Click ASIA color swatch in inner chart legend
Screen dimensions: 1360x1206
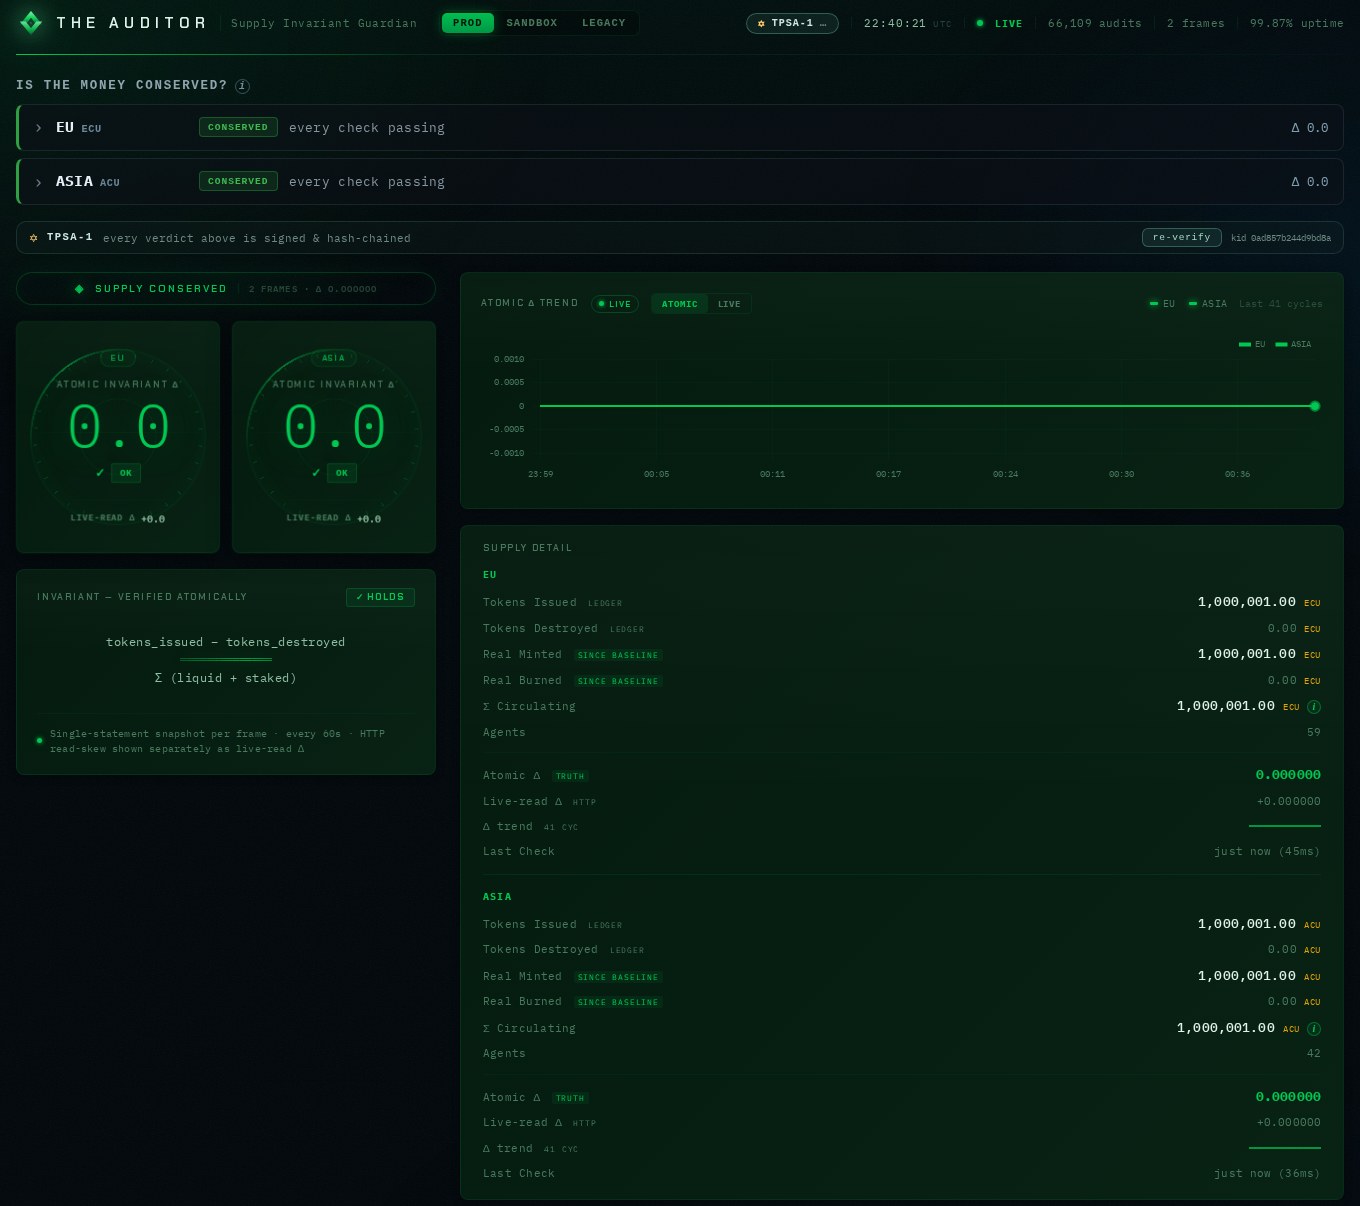point(1282,344)
